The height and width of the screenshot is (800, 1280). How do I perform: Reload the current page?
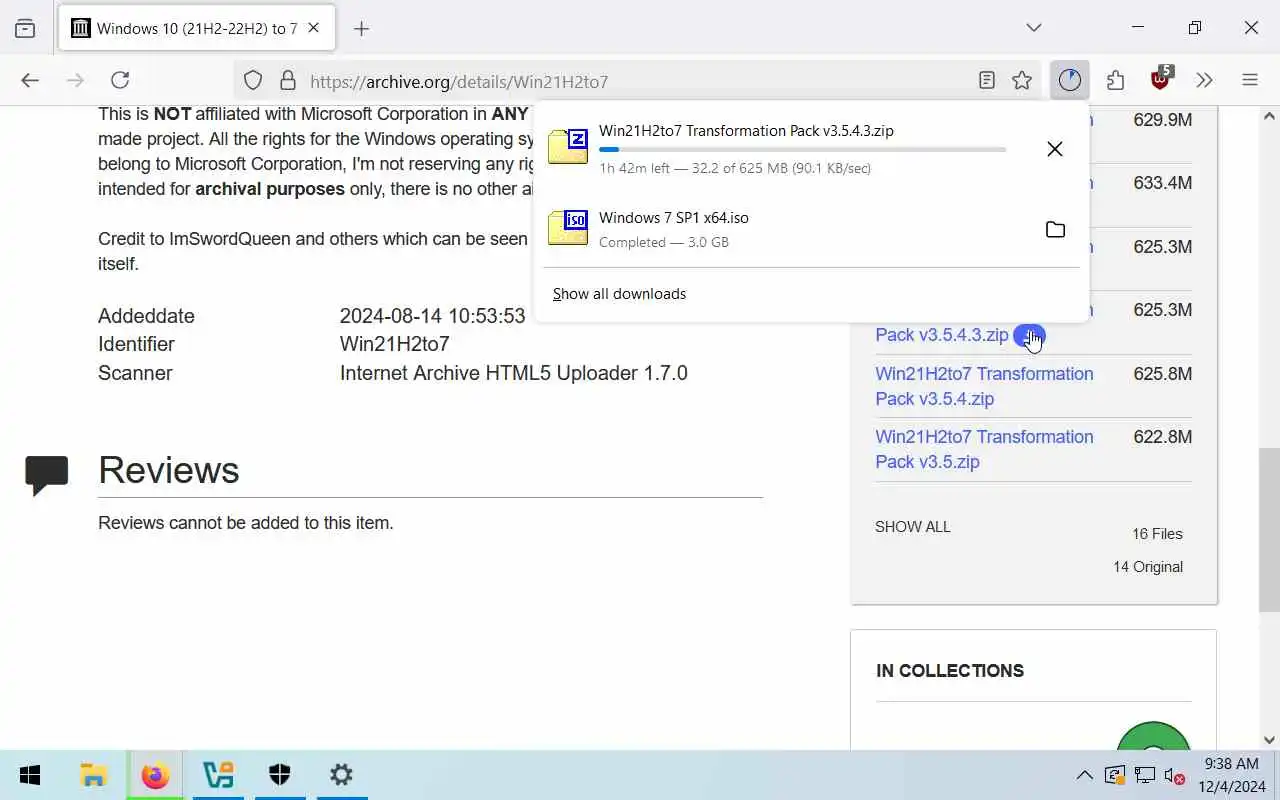120,80
